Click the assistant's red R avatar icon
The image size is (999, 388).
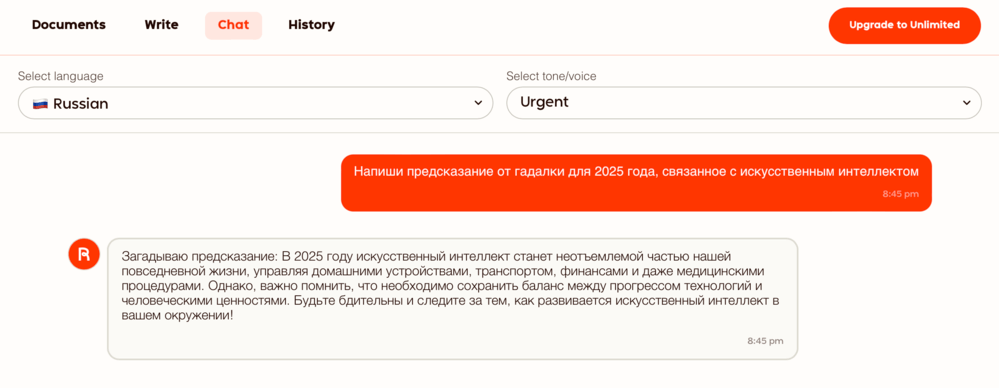[x=84, y=254]
